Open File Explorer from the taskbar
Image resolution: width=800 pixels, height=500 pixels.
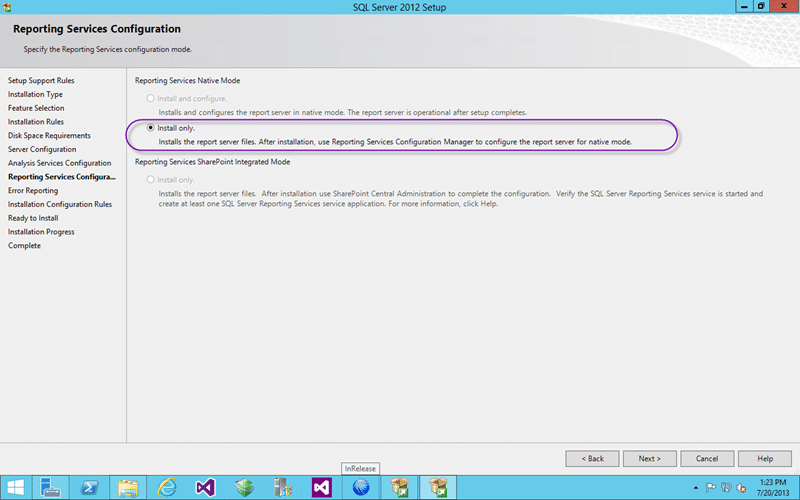pos(128,488)
